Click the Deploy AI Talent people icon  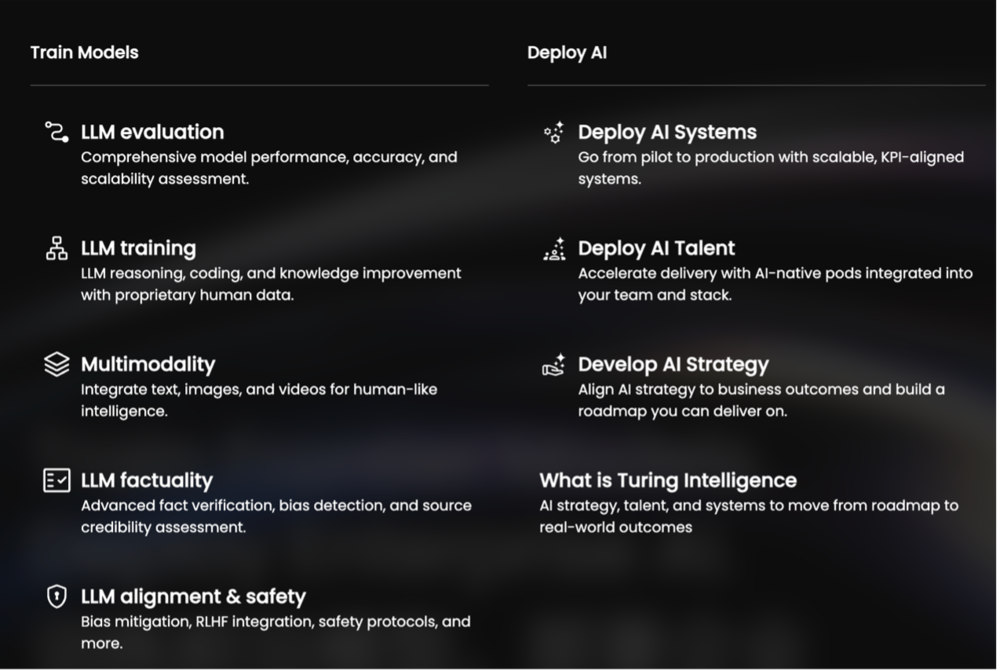(x=553, y=248)
